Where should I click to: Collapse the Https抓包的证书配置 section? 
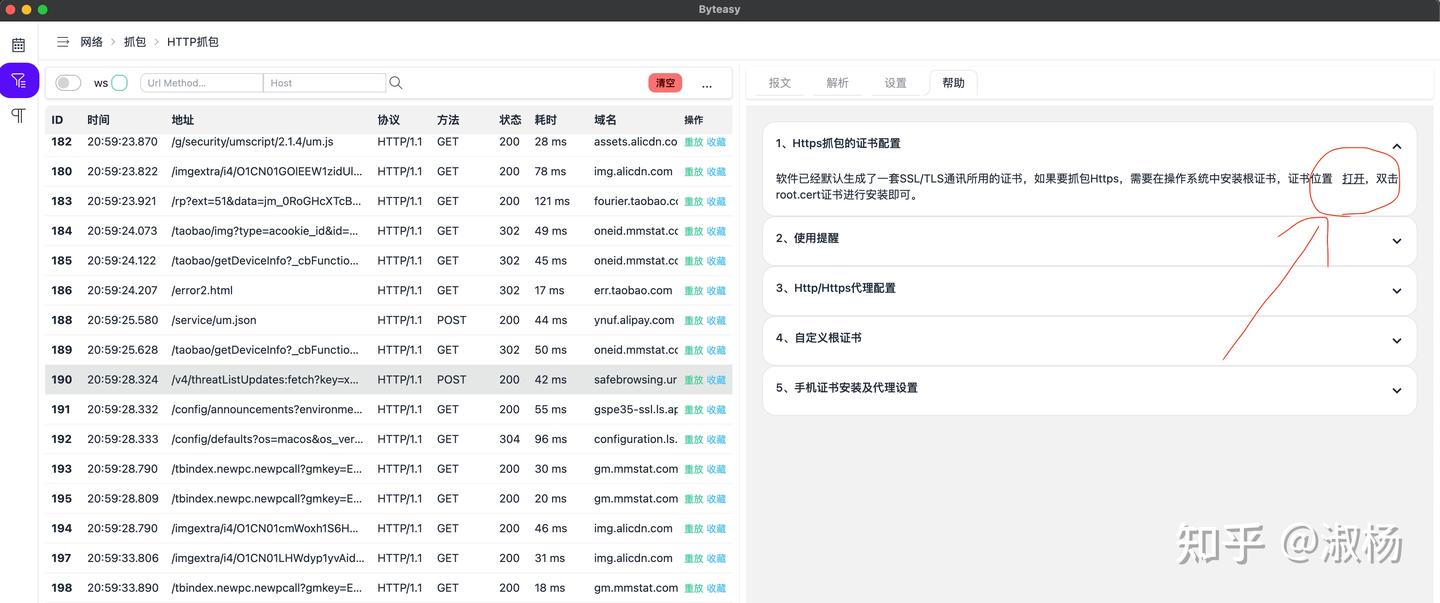[1397, 145]
